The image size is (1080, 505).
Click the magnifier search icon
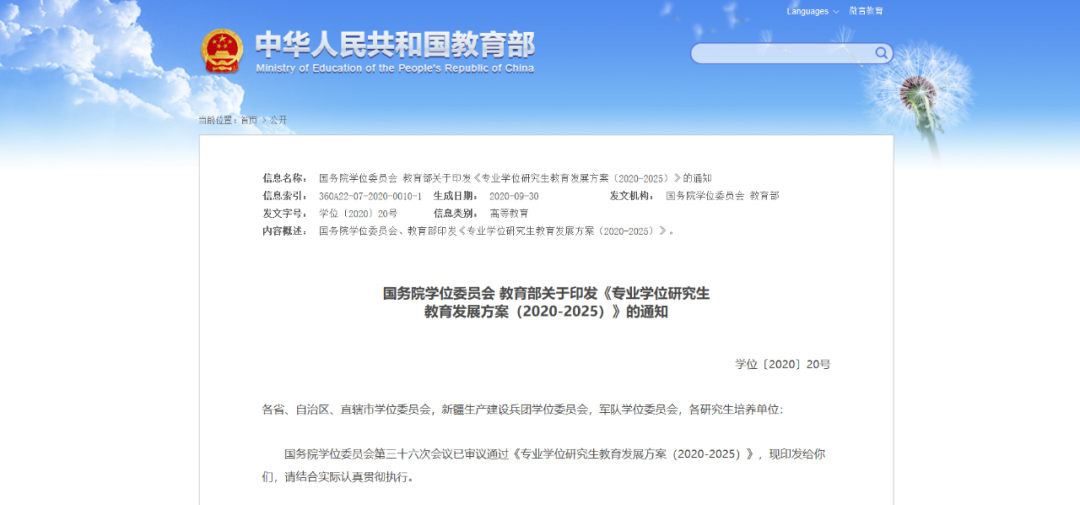881,53
